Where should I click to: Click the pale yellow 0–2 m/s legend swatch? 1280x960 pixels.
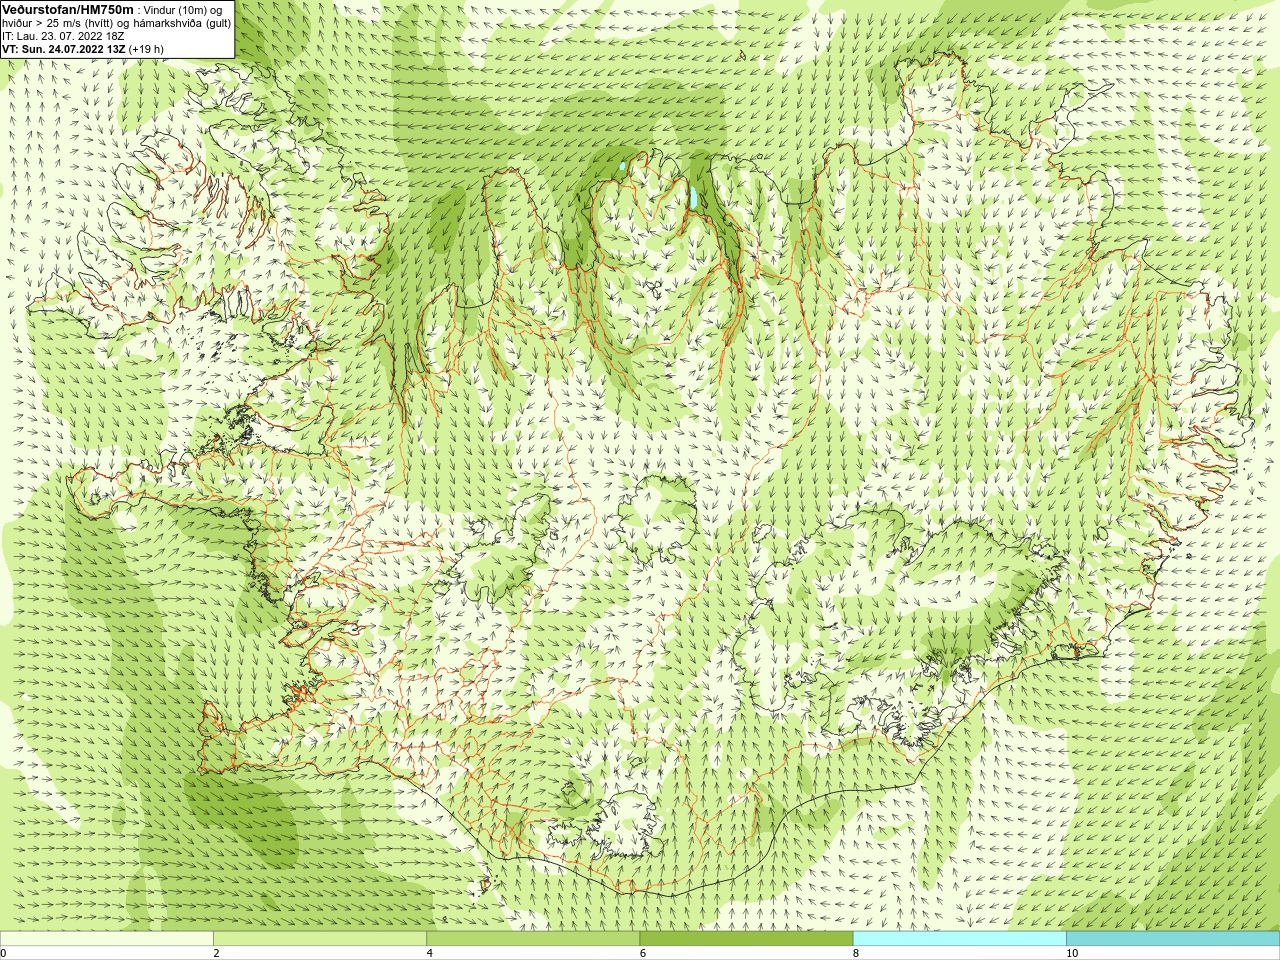coord(107,939)
